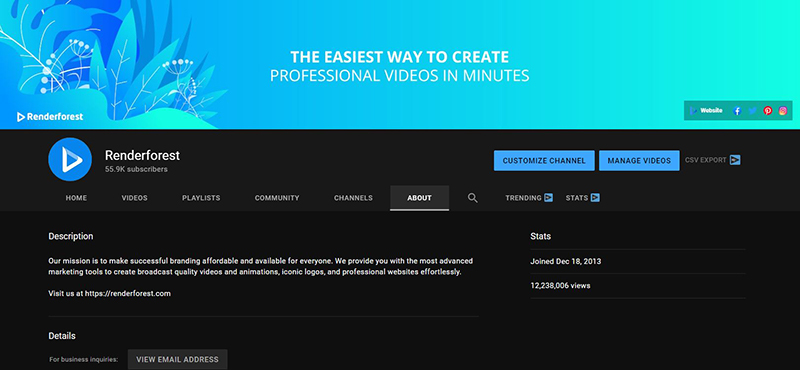Select the About tab
The width and height of the screenshot is (800, 370).
[x=419, y=198]
